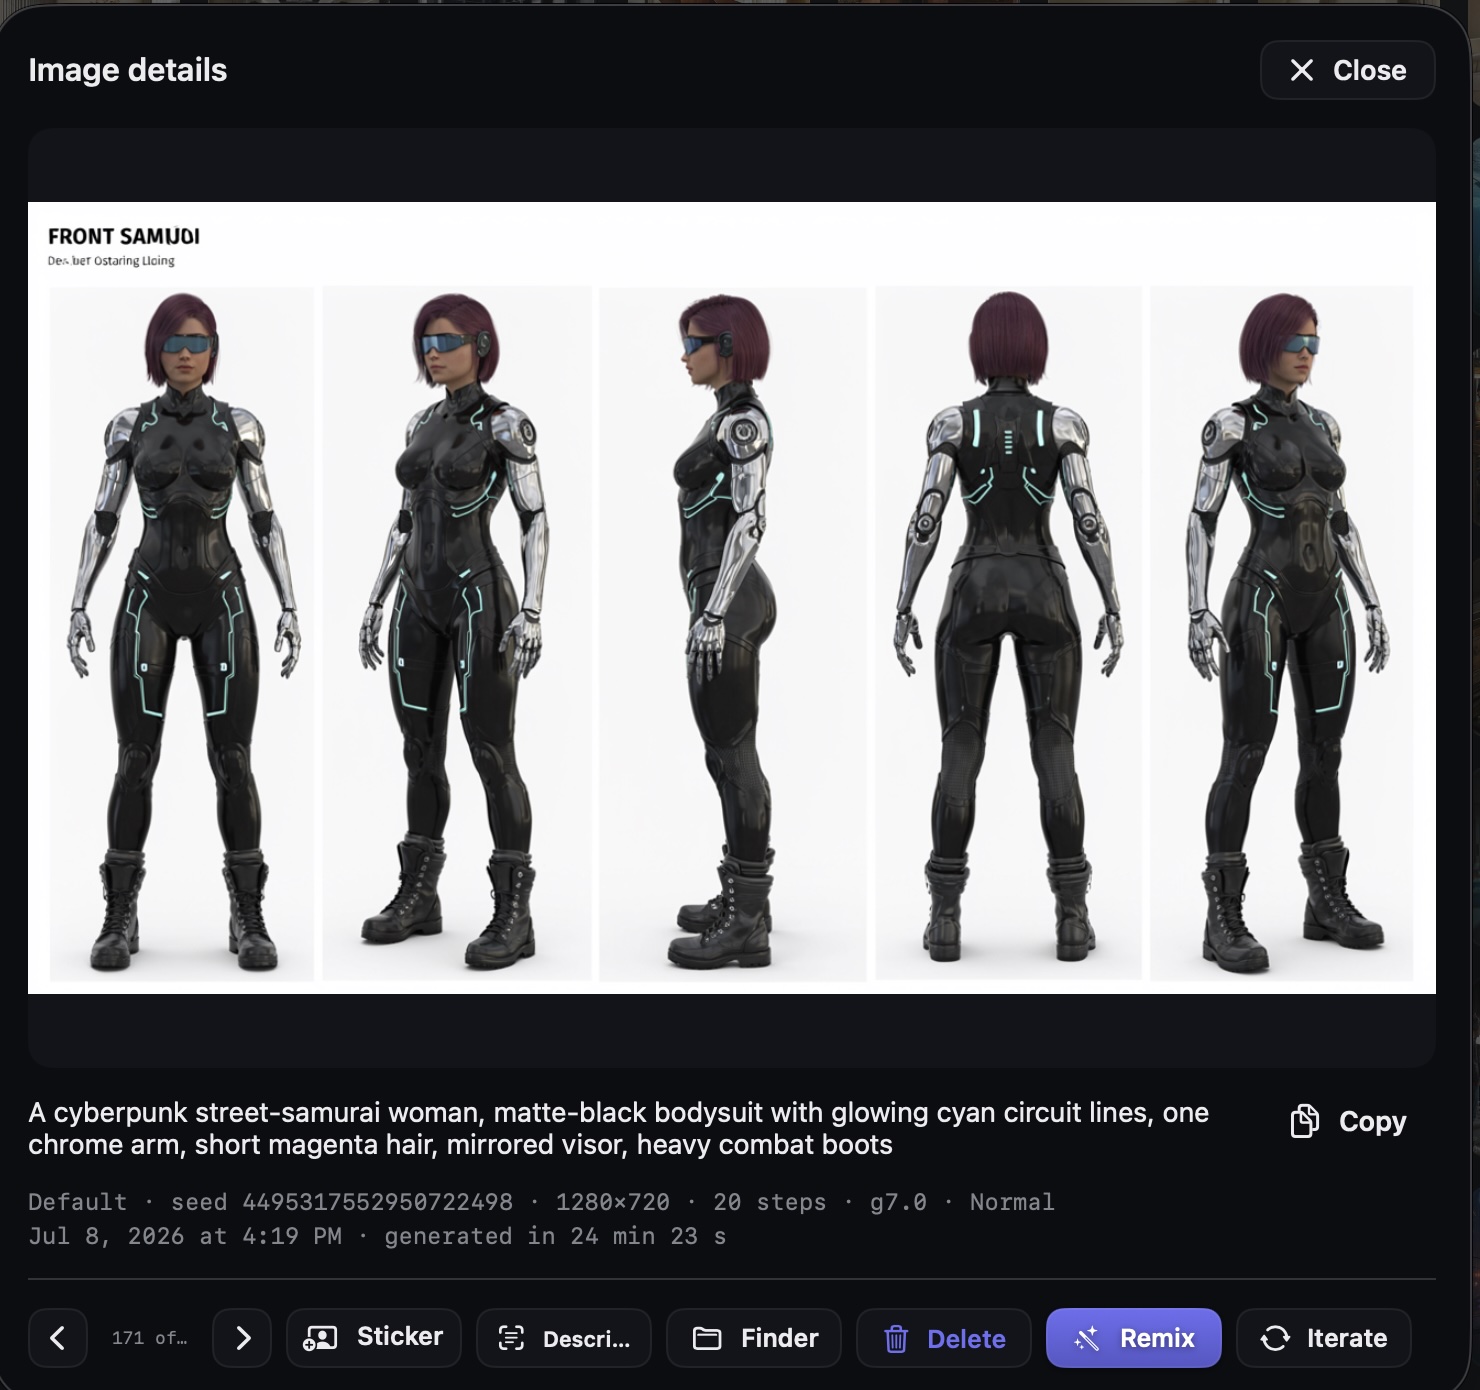Click the clipboard copy icon
1480x1390 pixels.
(1304, 1121)
